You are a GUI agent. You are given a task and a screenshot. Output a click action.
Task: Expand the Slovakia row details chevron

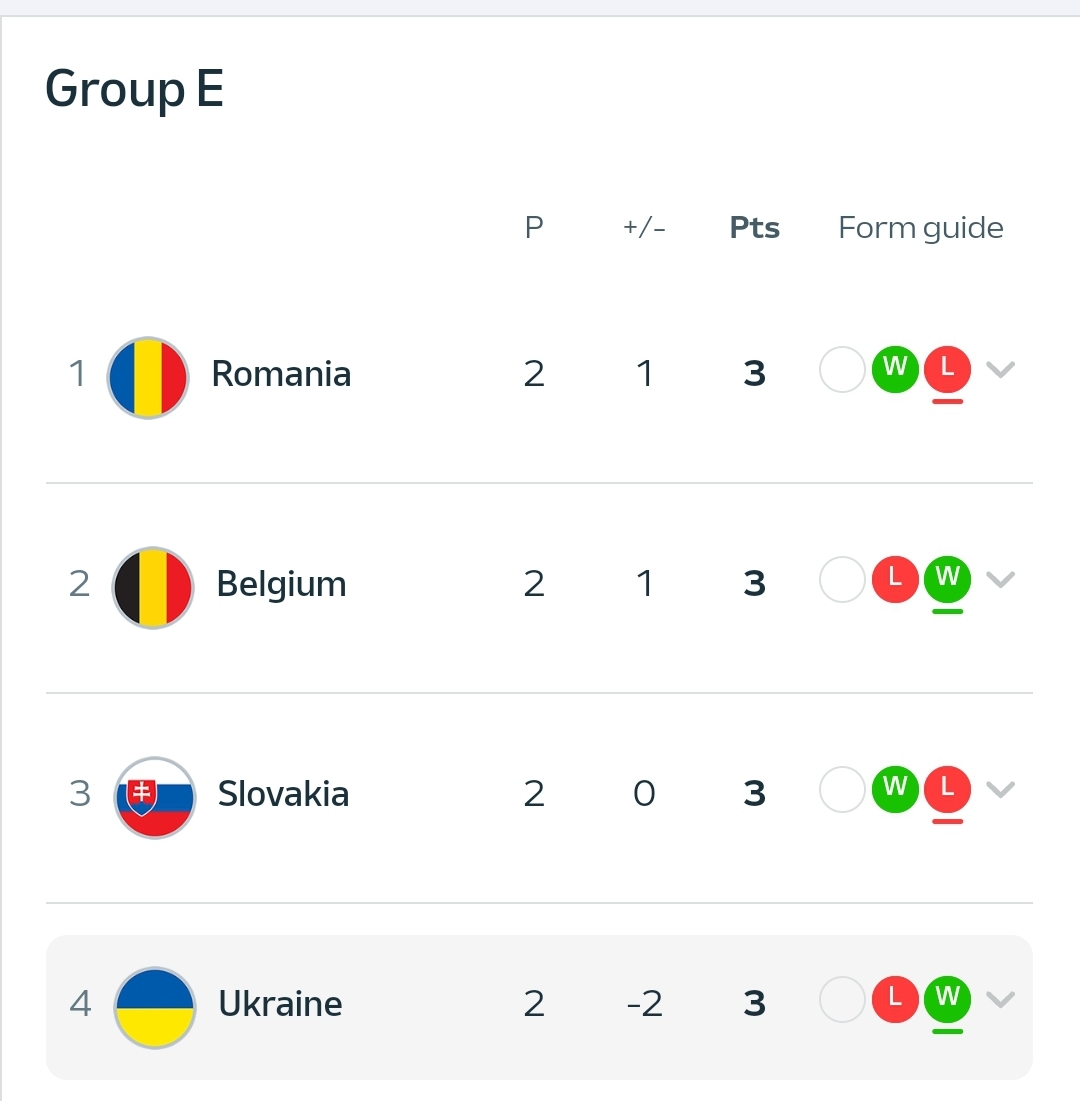point(1000,790)
